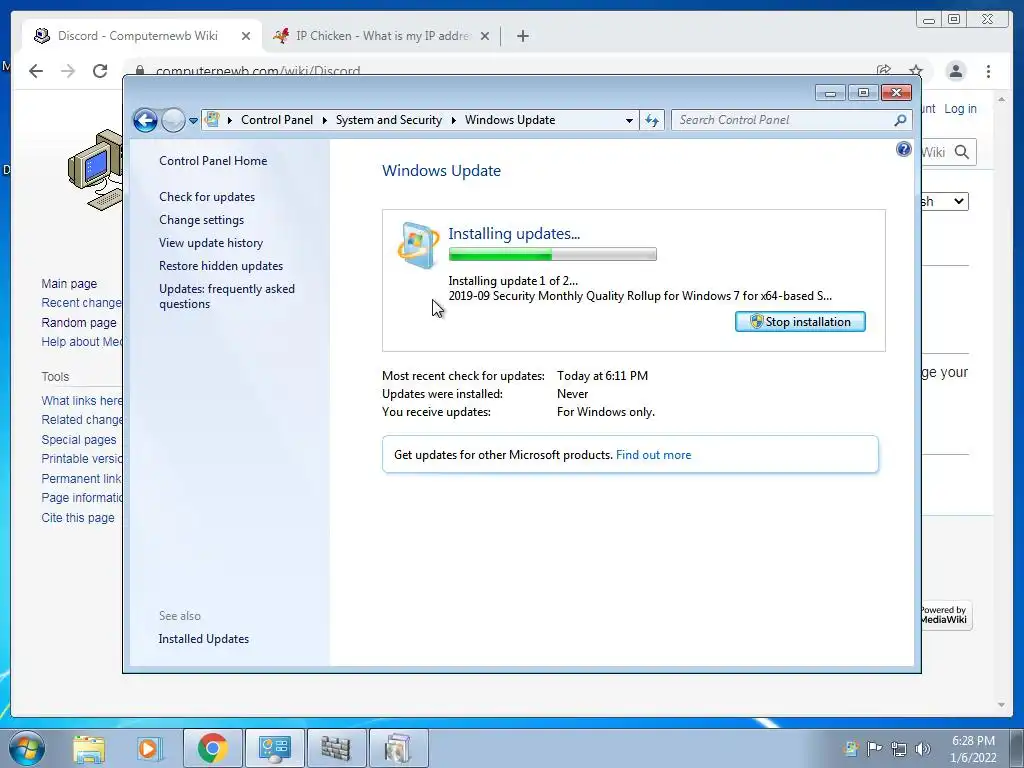This screenshot has height=768, width=1024.
Task: Click Chrome forward button
Action: point(68,71)
